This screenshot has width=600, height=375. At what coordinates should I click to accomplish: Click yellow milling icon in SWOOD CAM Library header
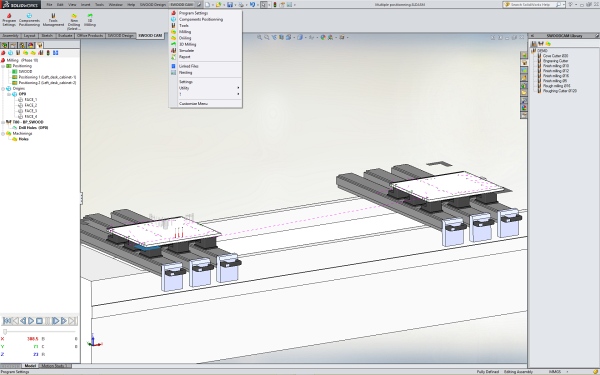tap(548, 44)
